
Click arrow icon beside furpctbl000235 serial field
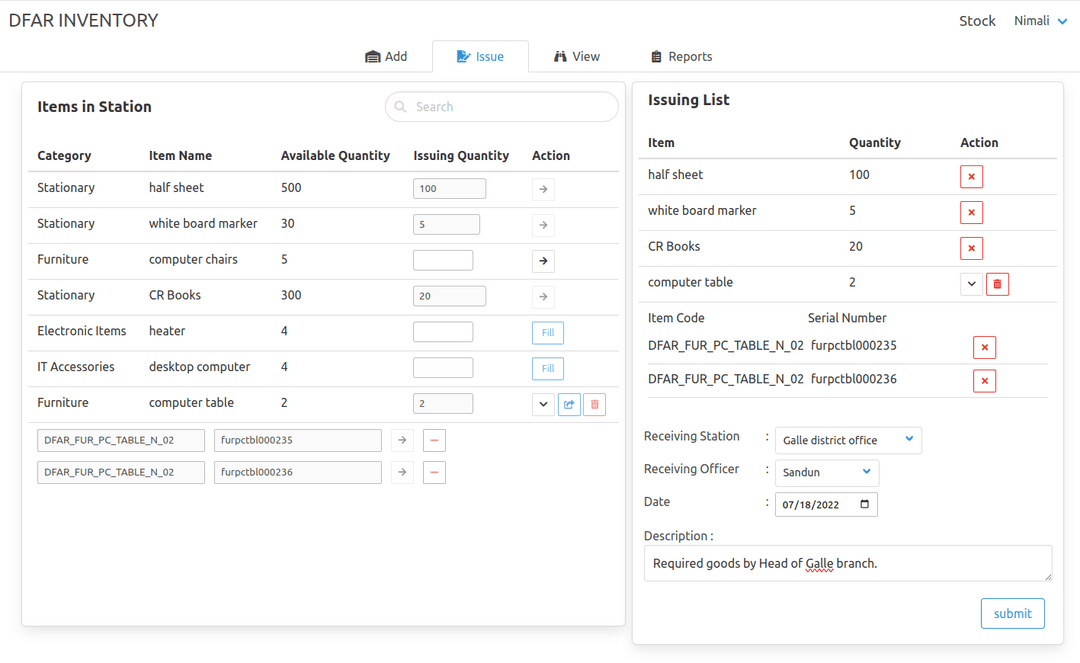[402, 439]
